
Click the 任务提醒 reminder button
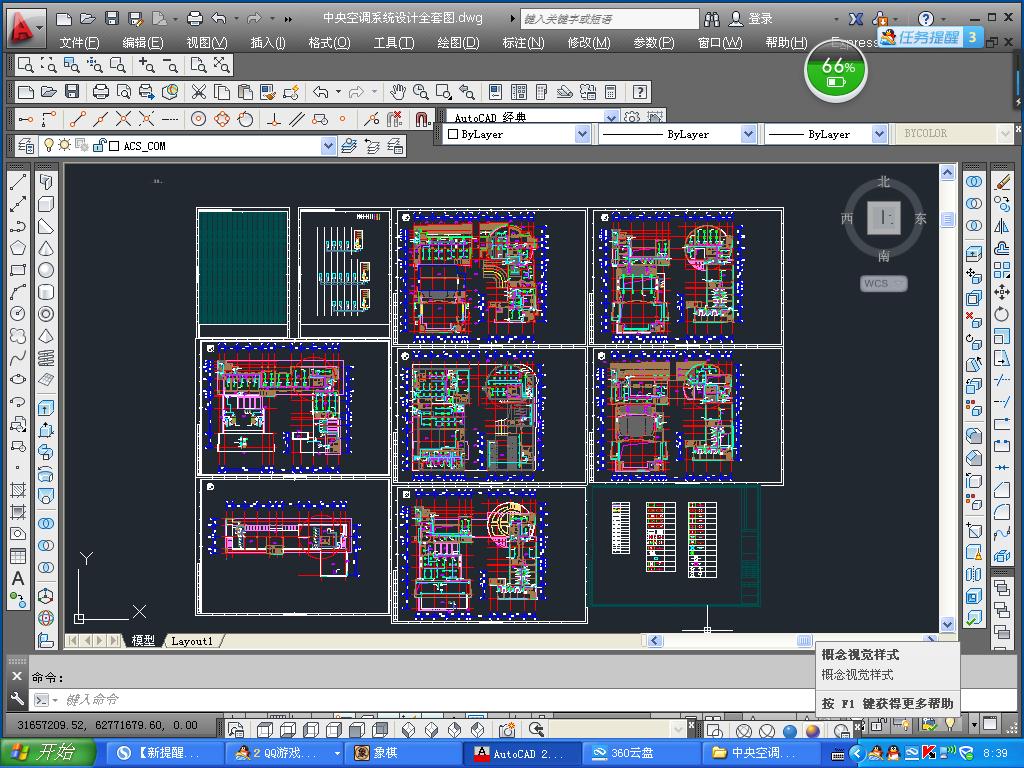tap(928, 37)
